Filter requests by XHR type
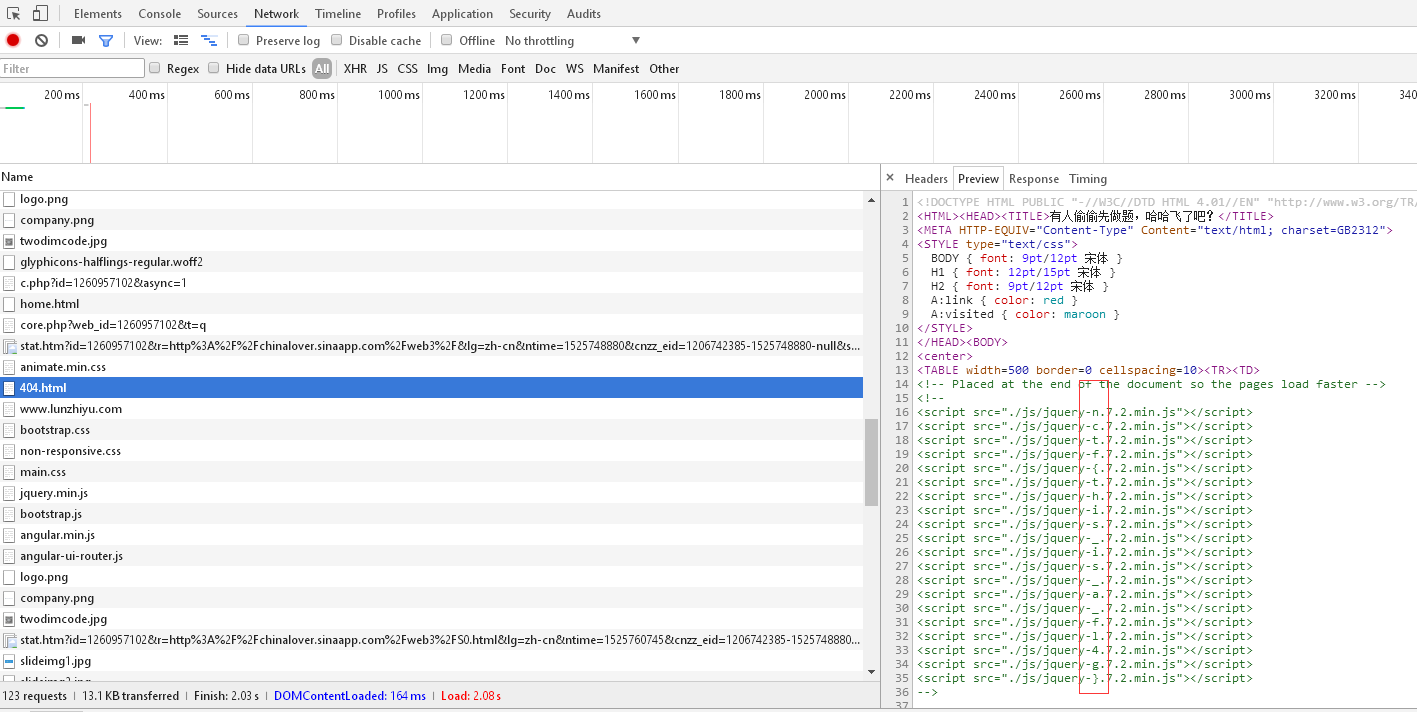The width and height of the screenshot is (1417, 712). pyautogui.click(x=355, y=68)
